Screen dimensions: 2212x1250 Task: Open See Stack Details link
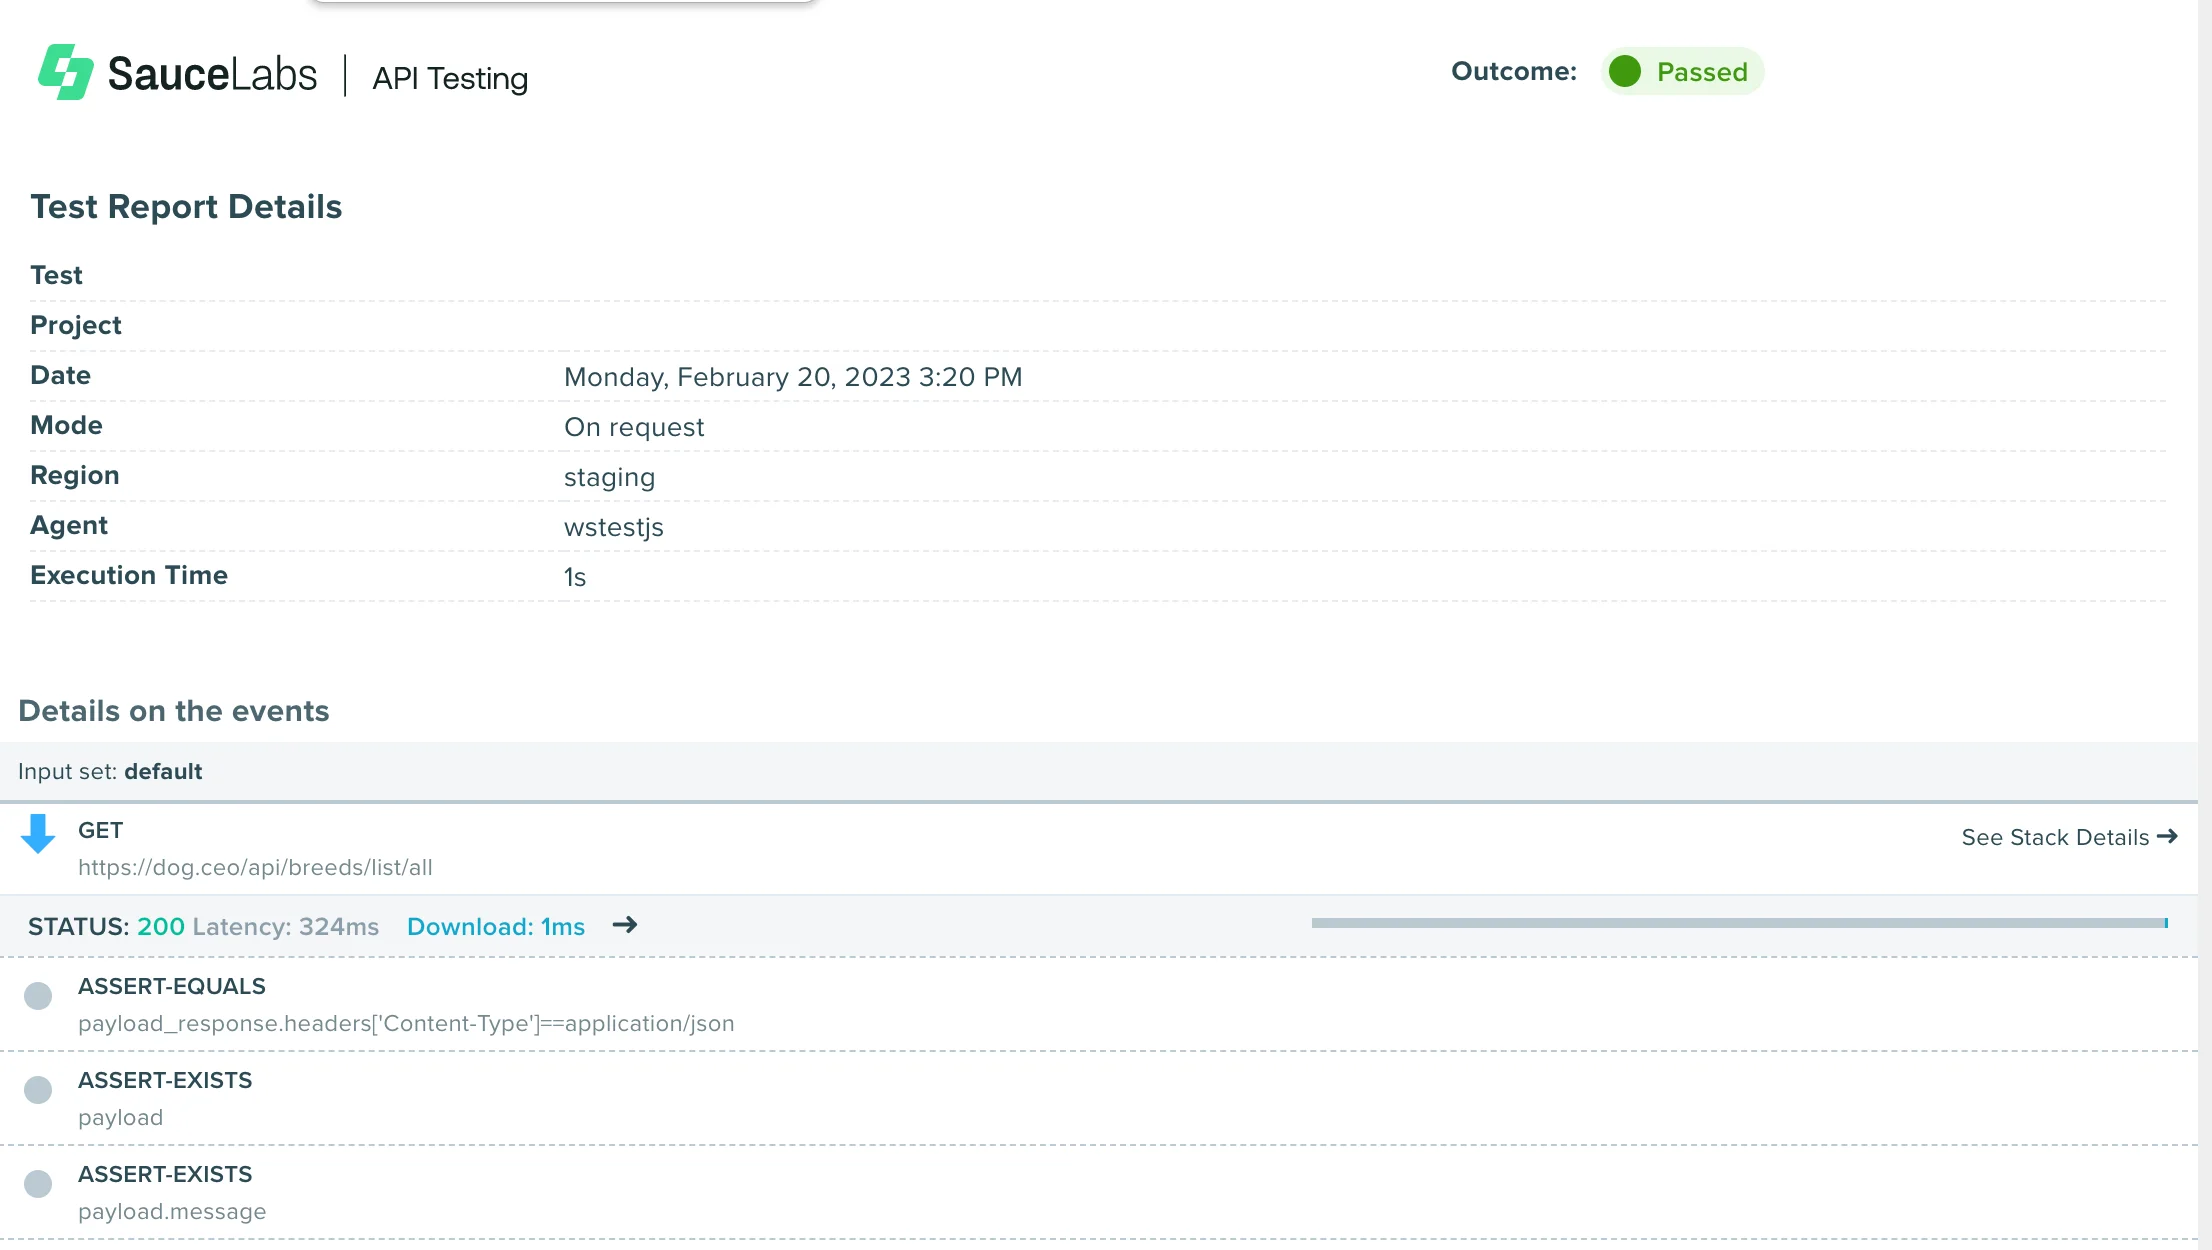point(2052,836)
